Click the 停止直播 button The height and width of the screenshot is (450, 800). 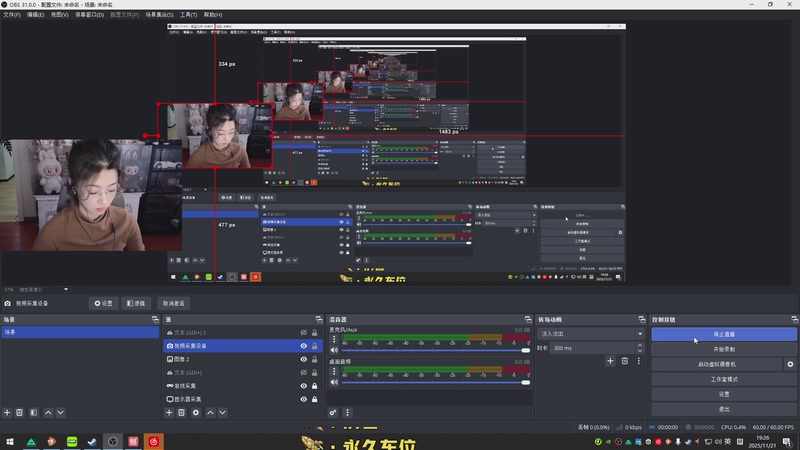point(724,334)
